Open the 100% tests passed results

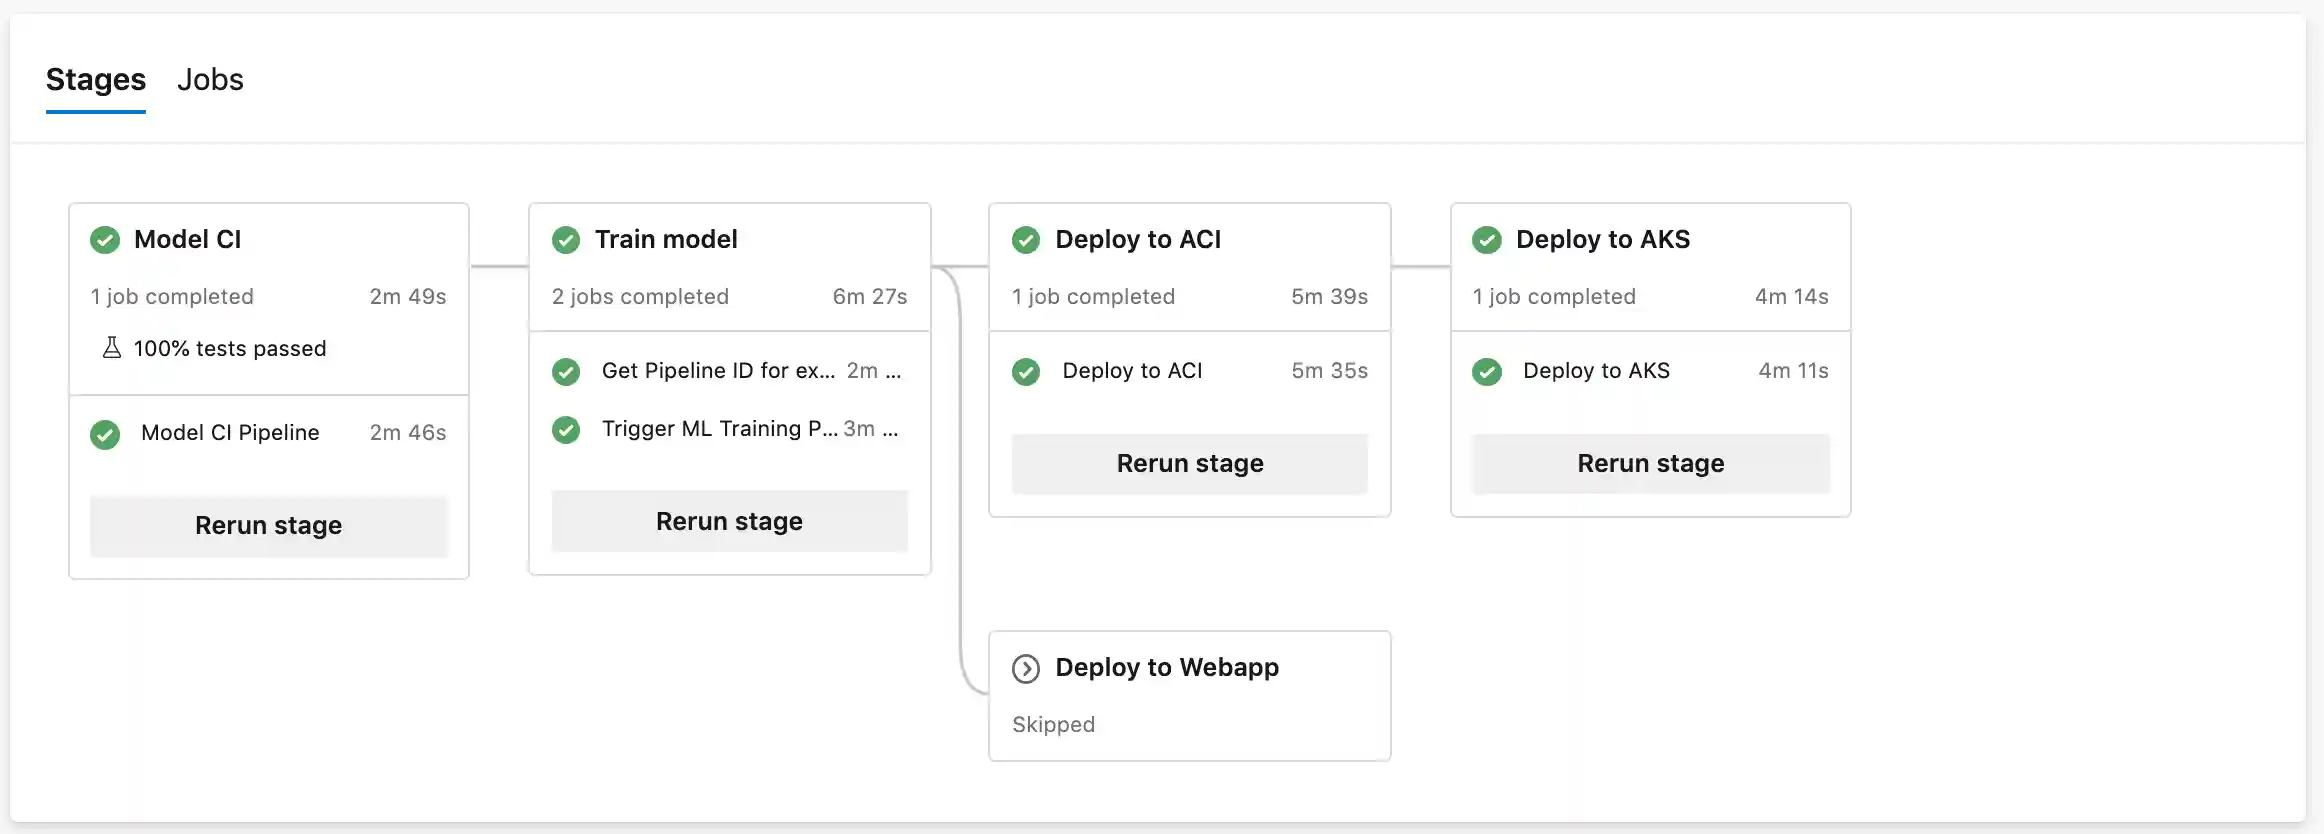tap(230, 349)
